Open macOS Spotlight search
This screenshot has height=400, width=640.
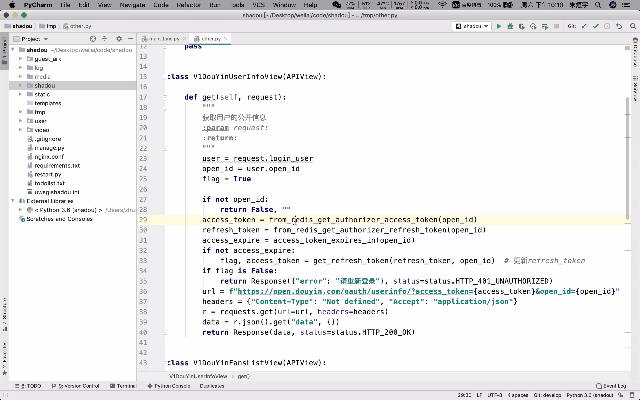tap(598, 5)
